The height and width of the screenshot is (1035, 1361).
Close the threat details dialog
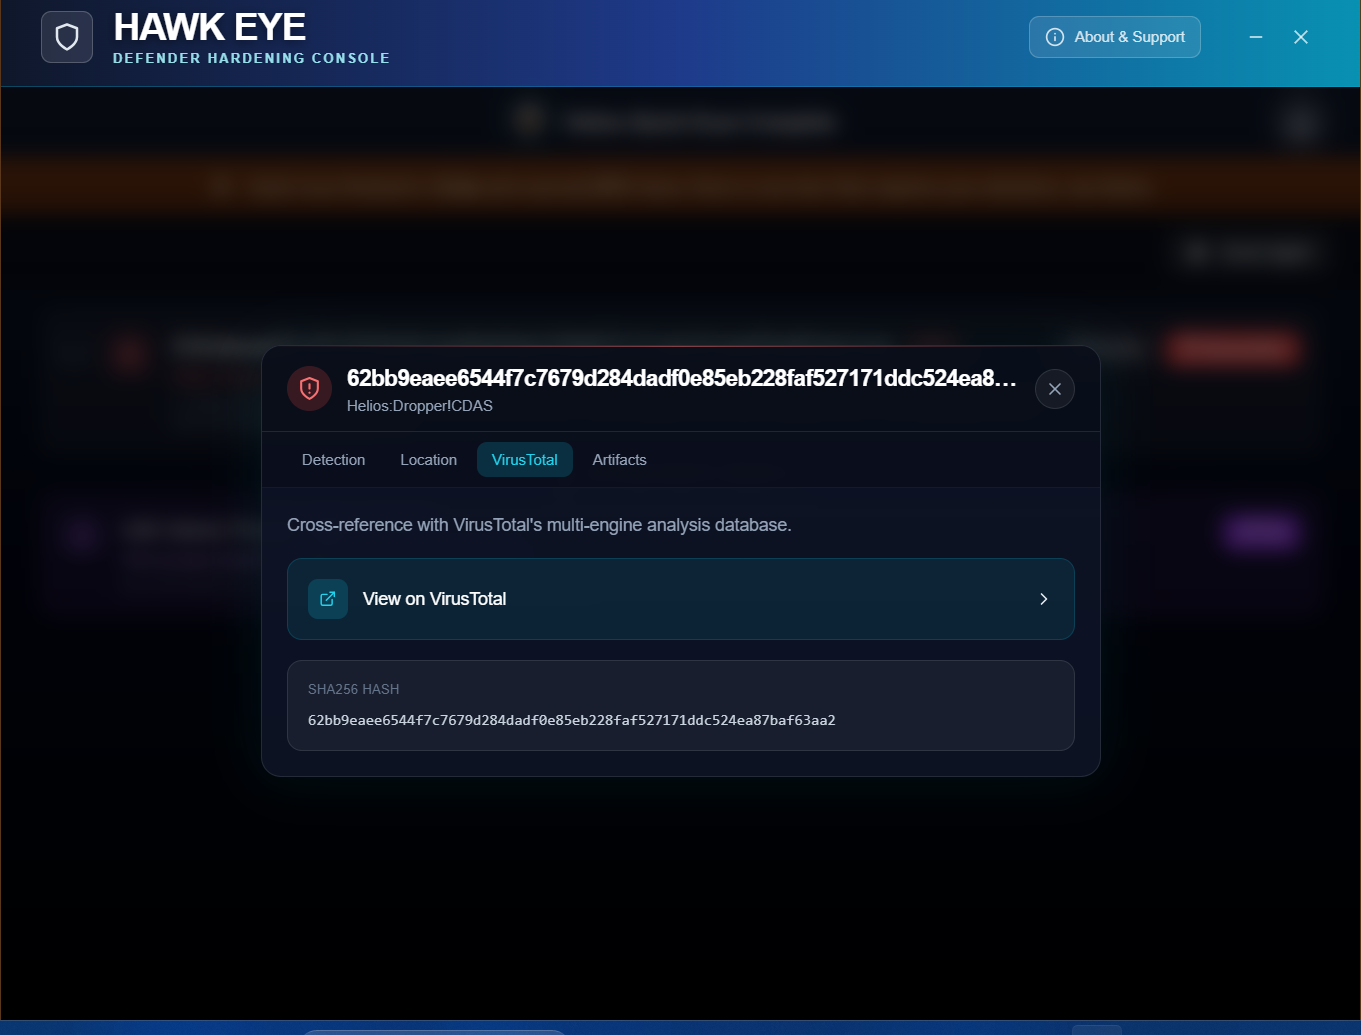click(1055, 389)
